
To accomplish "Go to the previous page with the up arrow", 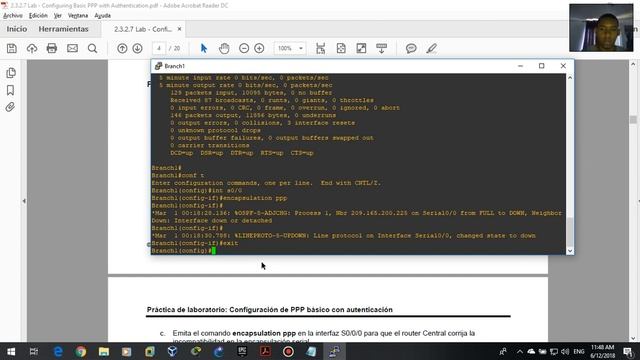I will coord(122,49).
